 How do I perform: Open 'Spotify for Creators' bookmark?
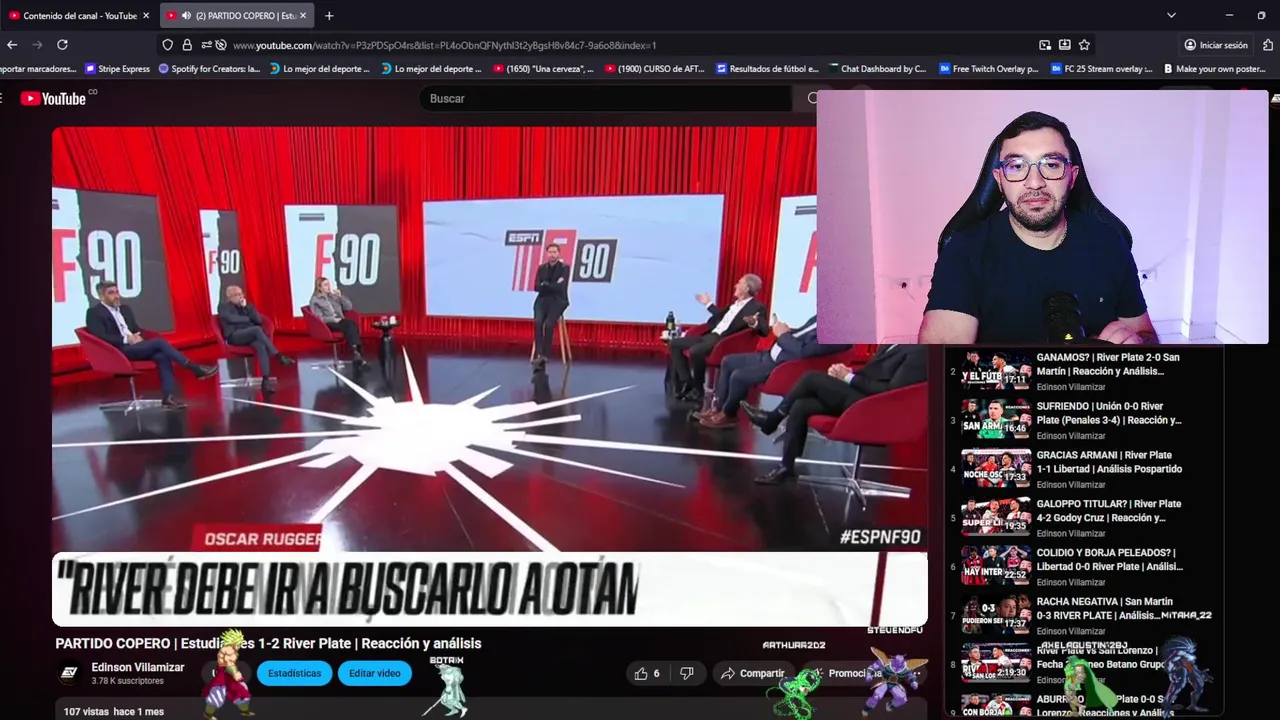pyautogui.click(x=210, y=69)
